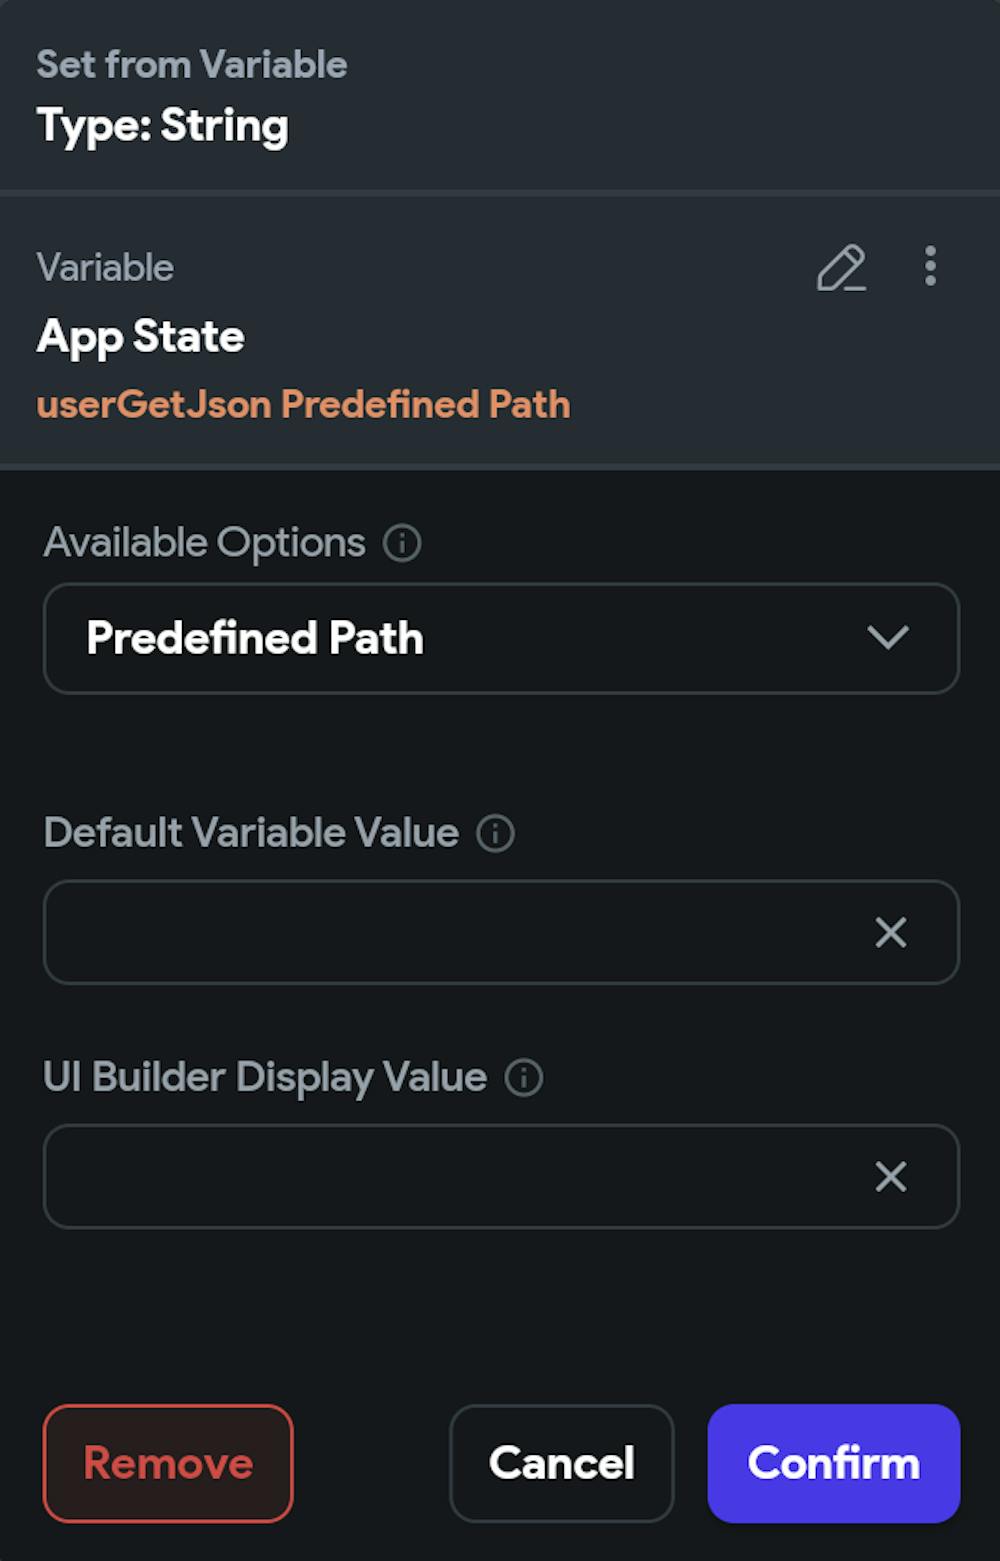Show info tooltip for Available Options
1000x1561 pixels.
pyautogui.click(x=402, y=543)
